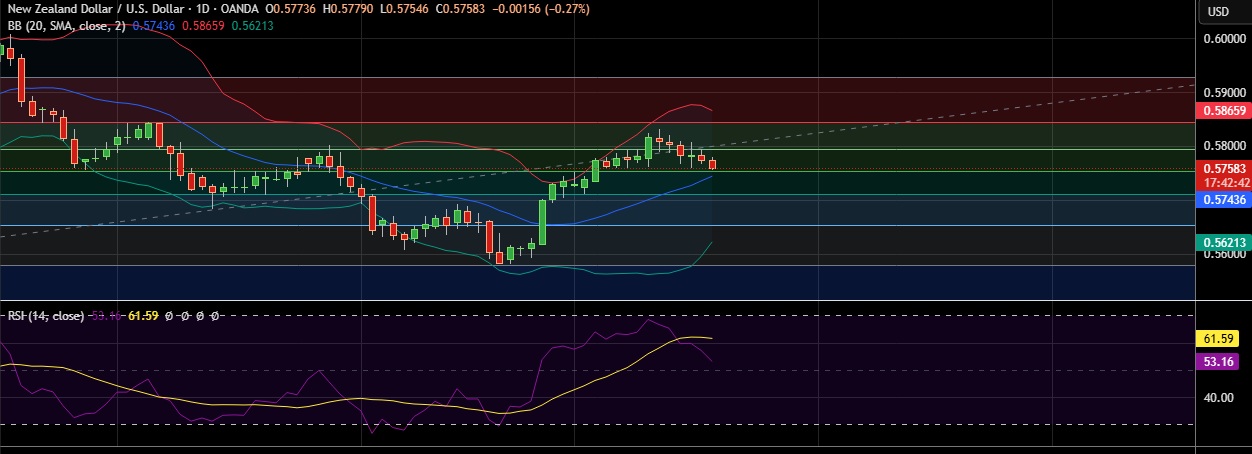Click the change value −0.00156 (−0.27%)
This screenshot has width=1252, height=454.
point(543,9)
